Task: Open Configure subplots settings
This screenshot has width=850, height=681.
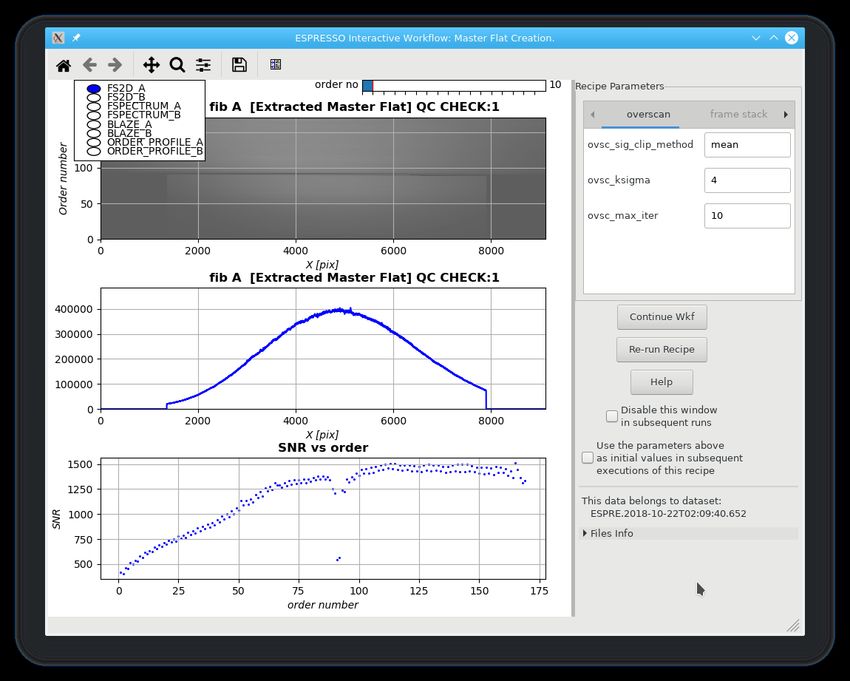Action: click(x=203, y=65)
